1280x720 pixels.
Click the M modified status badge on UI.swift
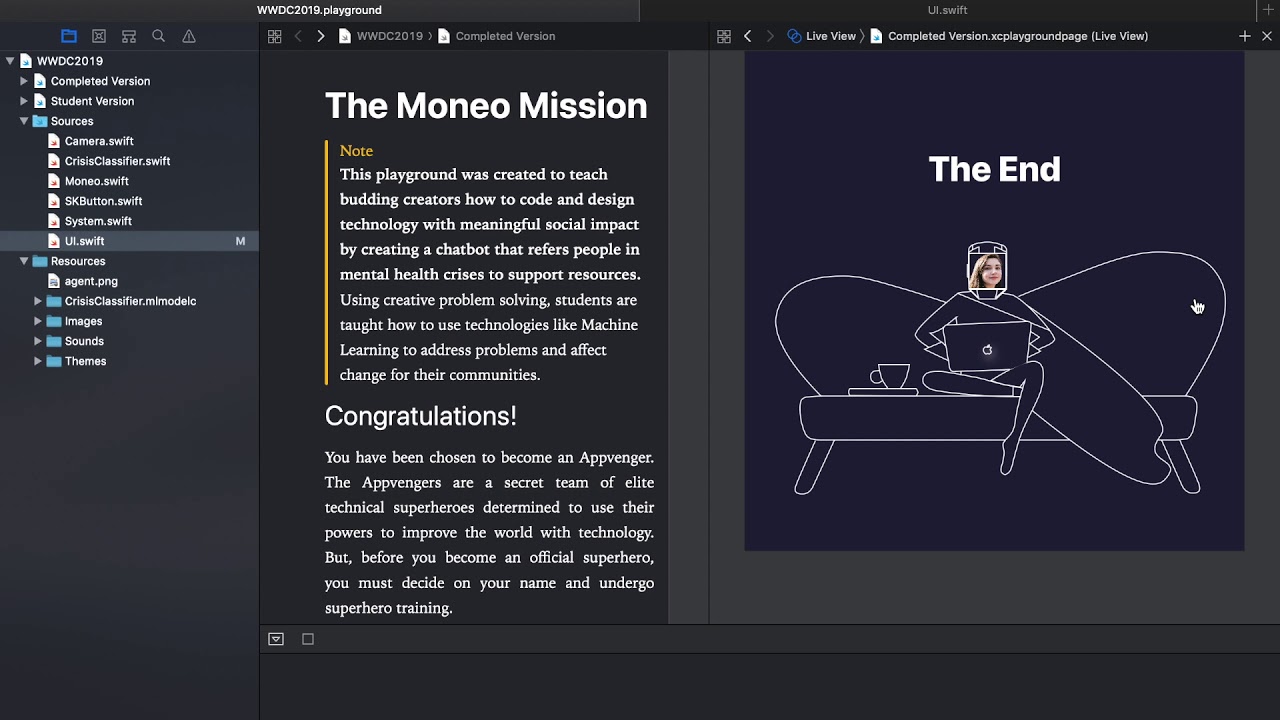(240, 241)
